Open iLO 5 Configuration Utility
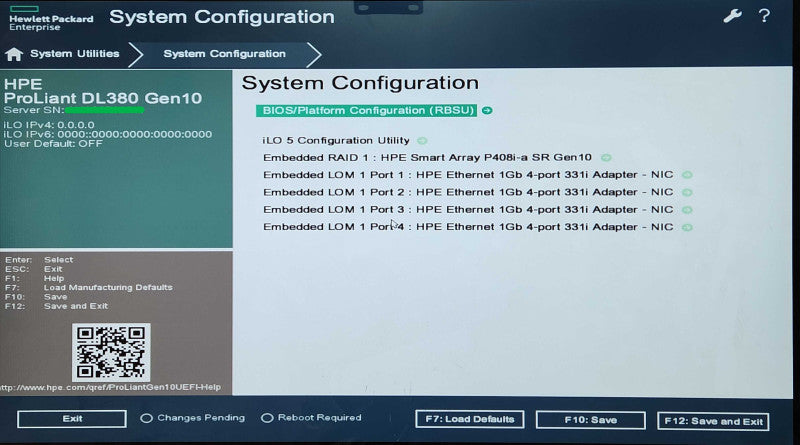The image size is (800, 445). click(336, 140)
